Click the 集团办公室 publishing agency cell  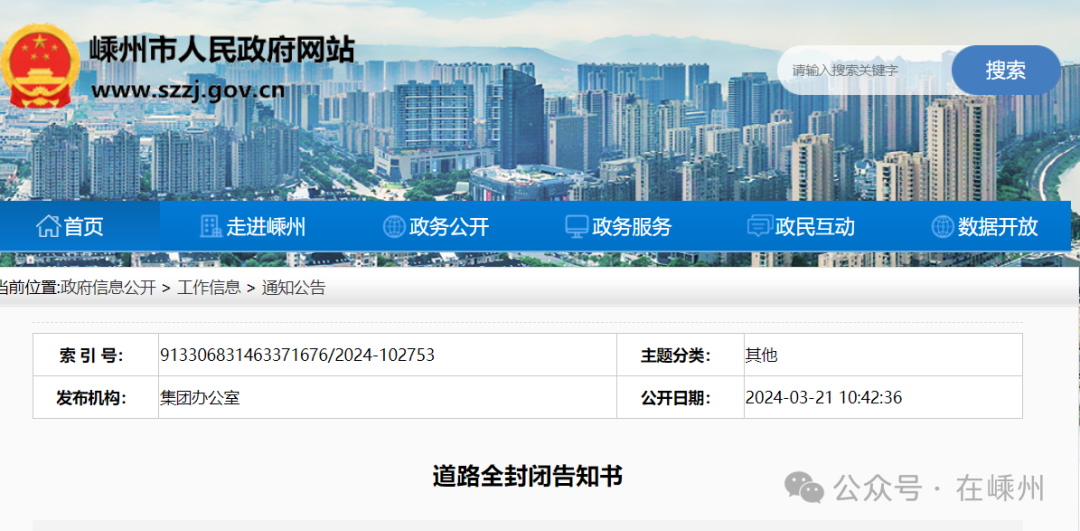point(200,398)
